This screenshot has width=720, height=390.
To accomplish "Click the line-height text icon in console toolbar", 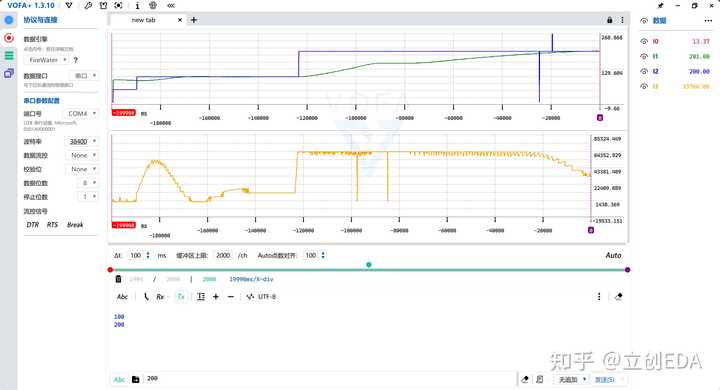I will (201, 297).
